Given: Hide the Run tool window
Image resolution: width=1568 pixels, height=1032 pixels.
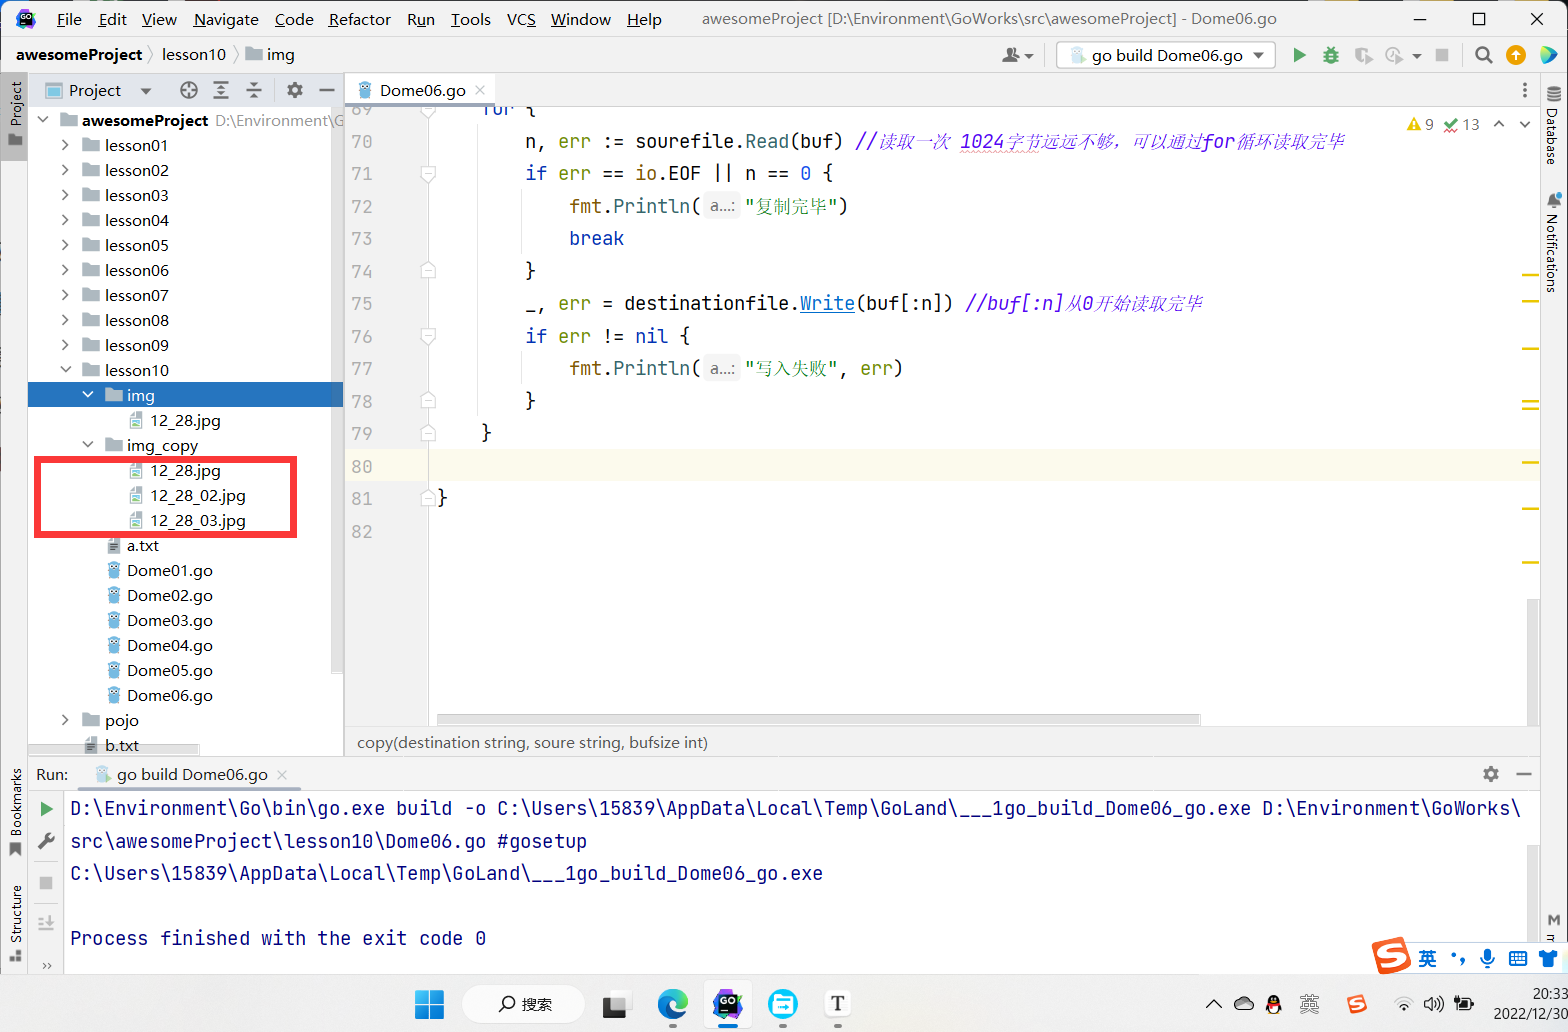Looking at the screenshot, I should coord(1524,774).
